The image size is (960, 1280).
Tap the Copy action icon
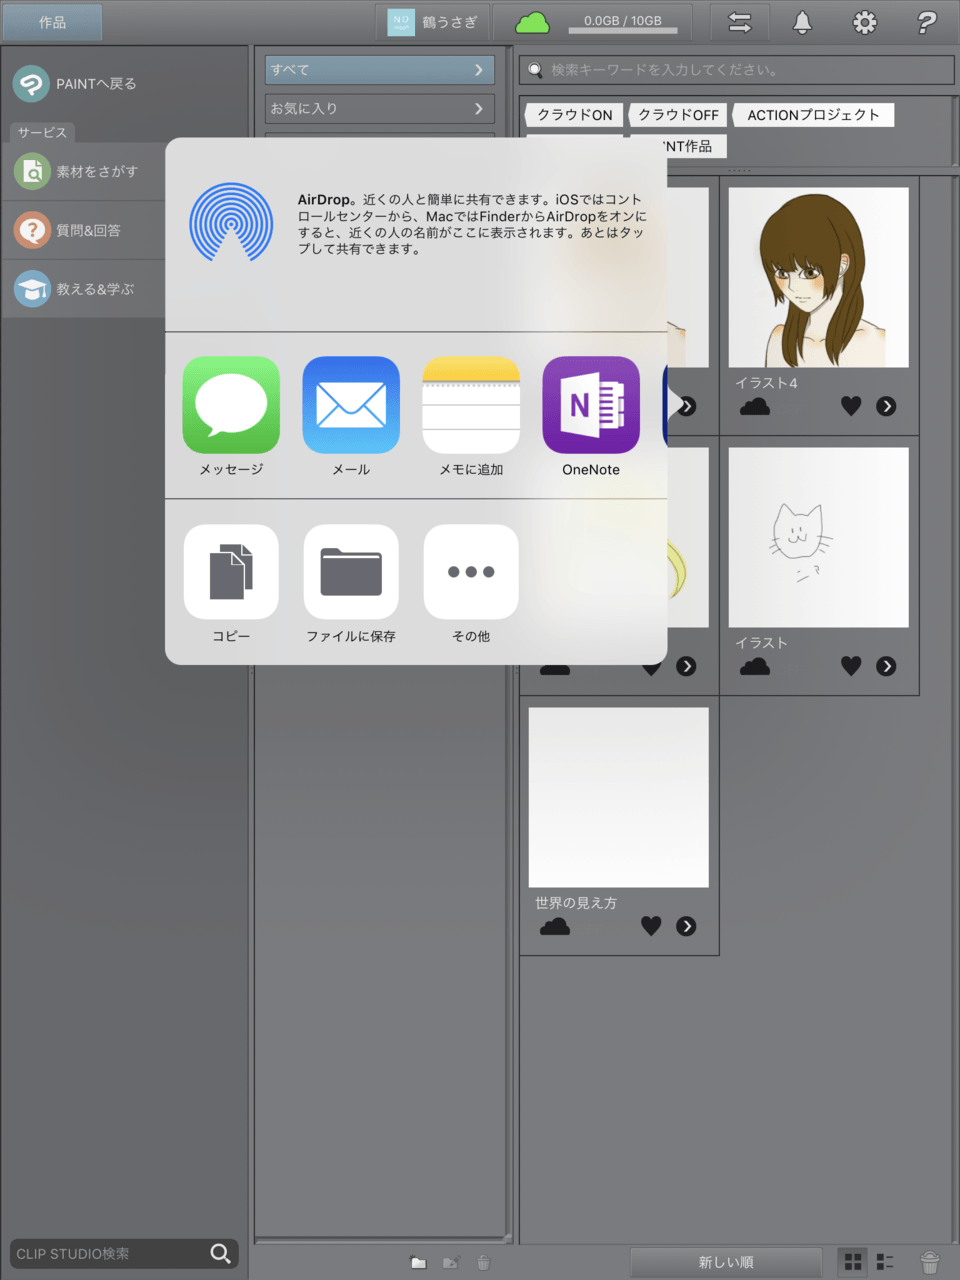(231, 572)
